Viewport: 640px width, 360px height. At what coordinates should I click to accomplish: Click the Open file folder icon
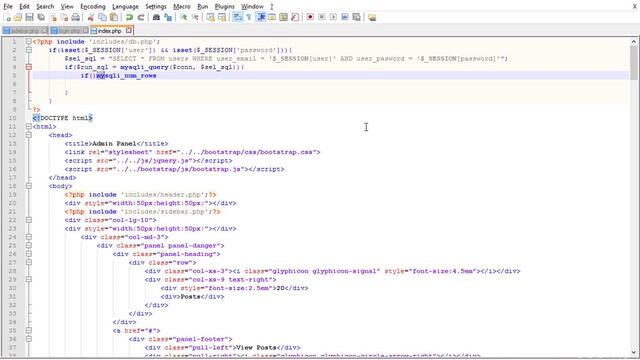(x=18, y=17)
